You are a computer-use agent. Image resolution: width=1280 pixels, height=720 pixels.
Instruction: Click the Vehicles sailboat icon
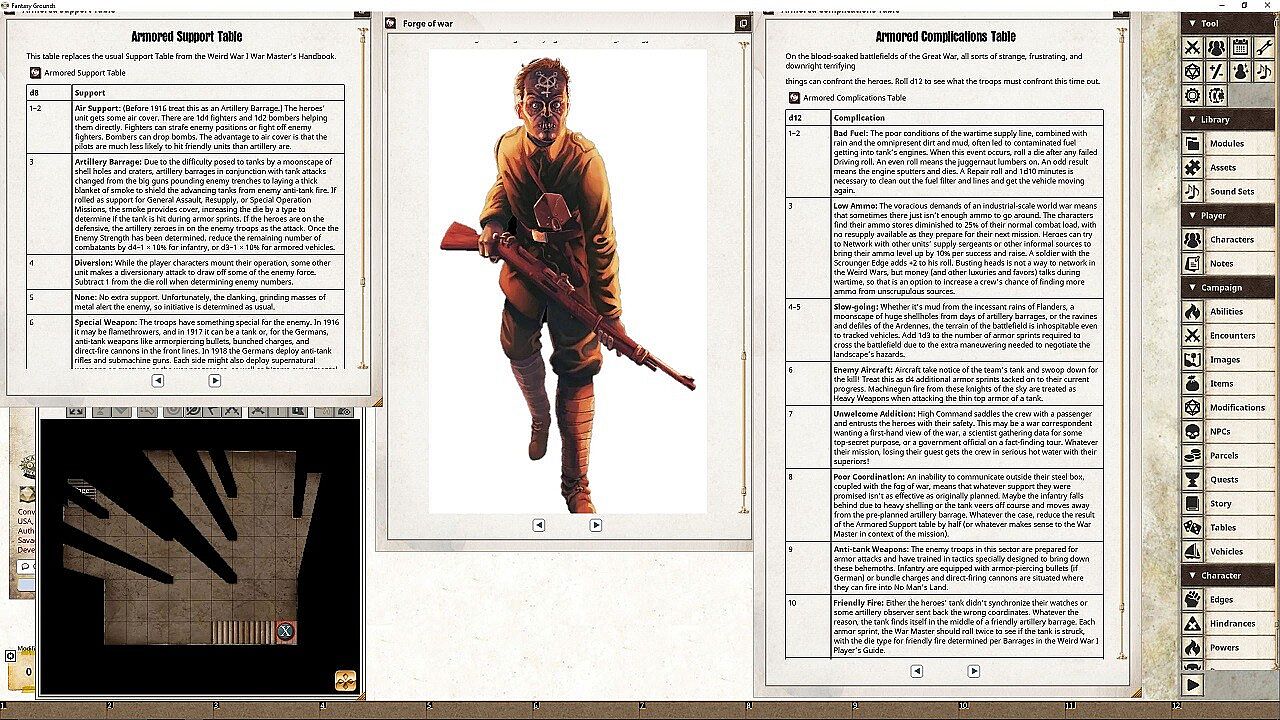[1192, 551]
